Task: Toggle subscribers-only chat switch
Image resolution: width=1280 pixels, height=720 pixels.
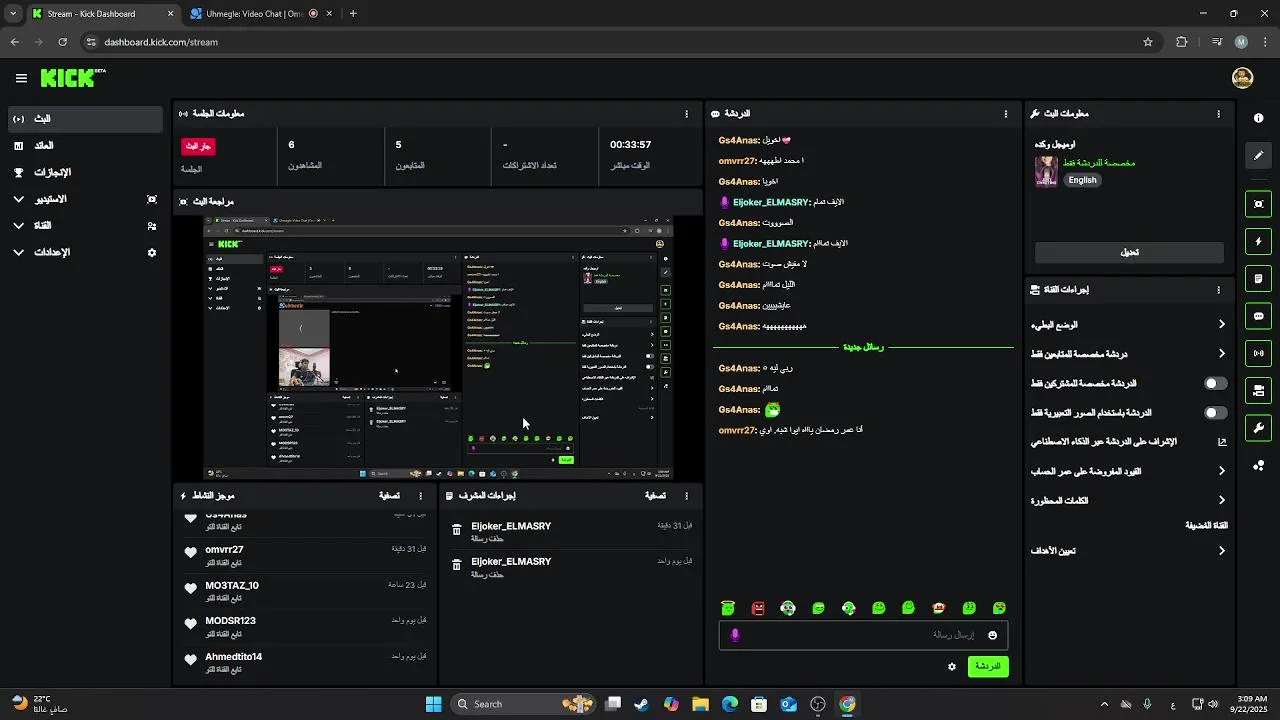Action: (x=1215, y=383)
